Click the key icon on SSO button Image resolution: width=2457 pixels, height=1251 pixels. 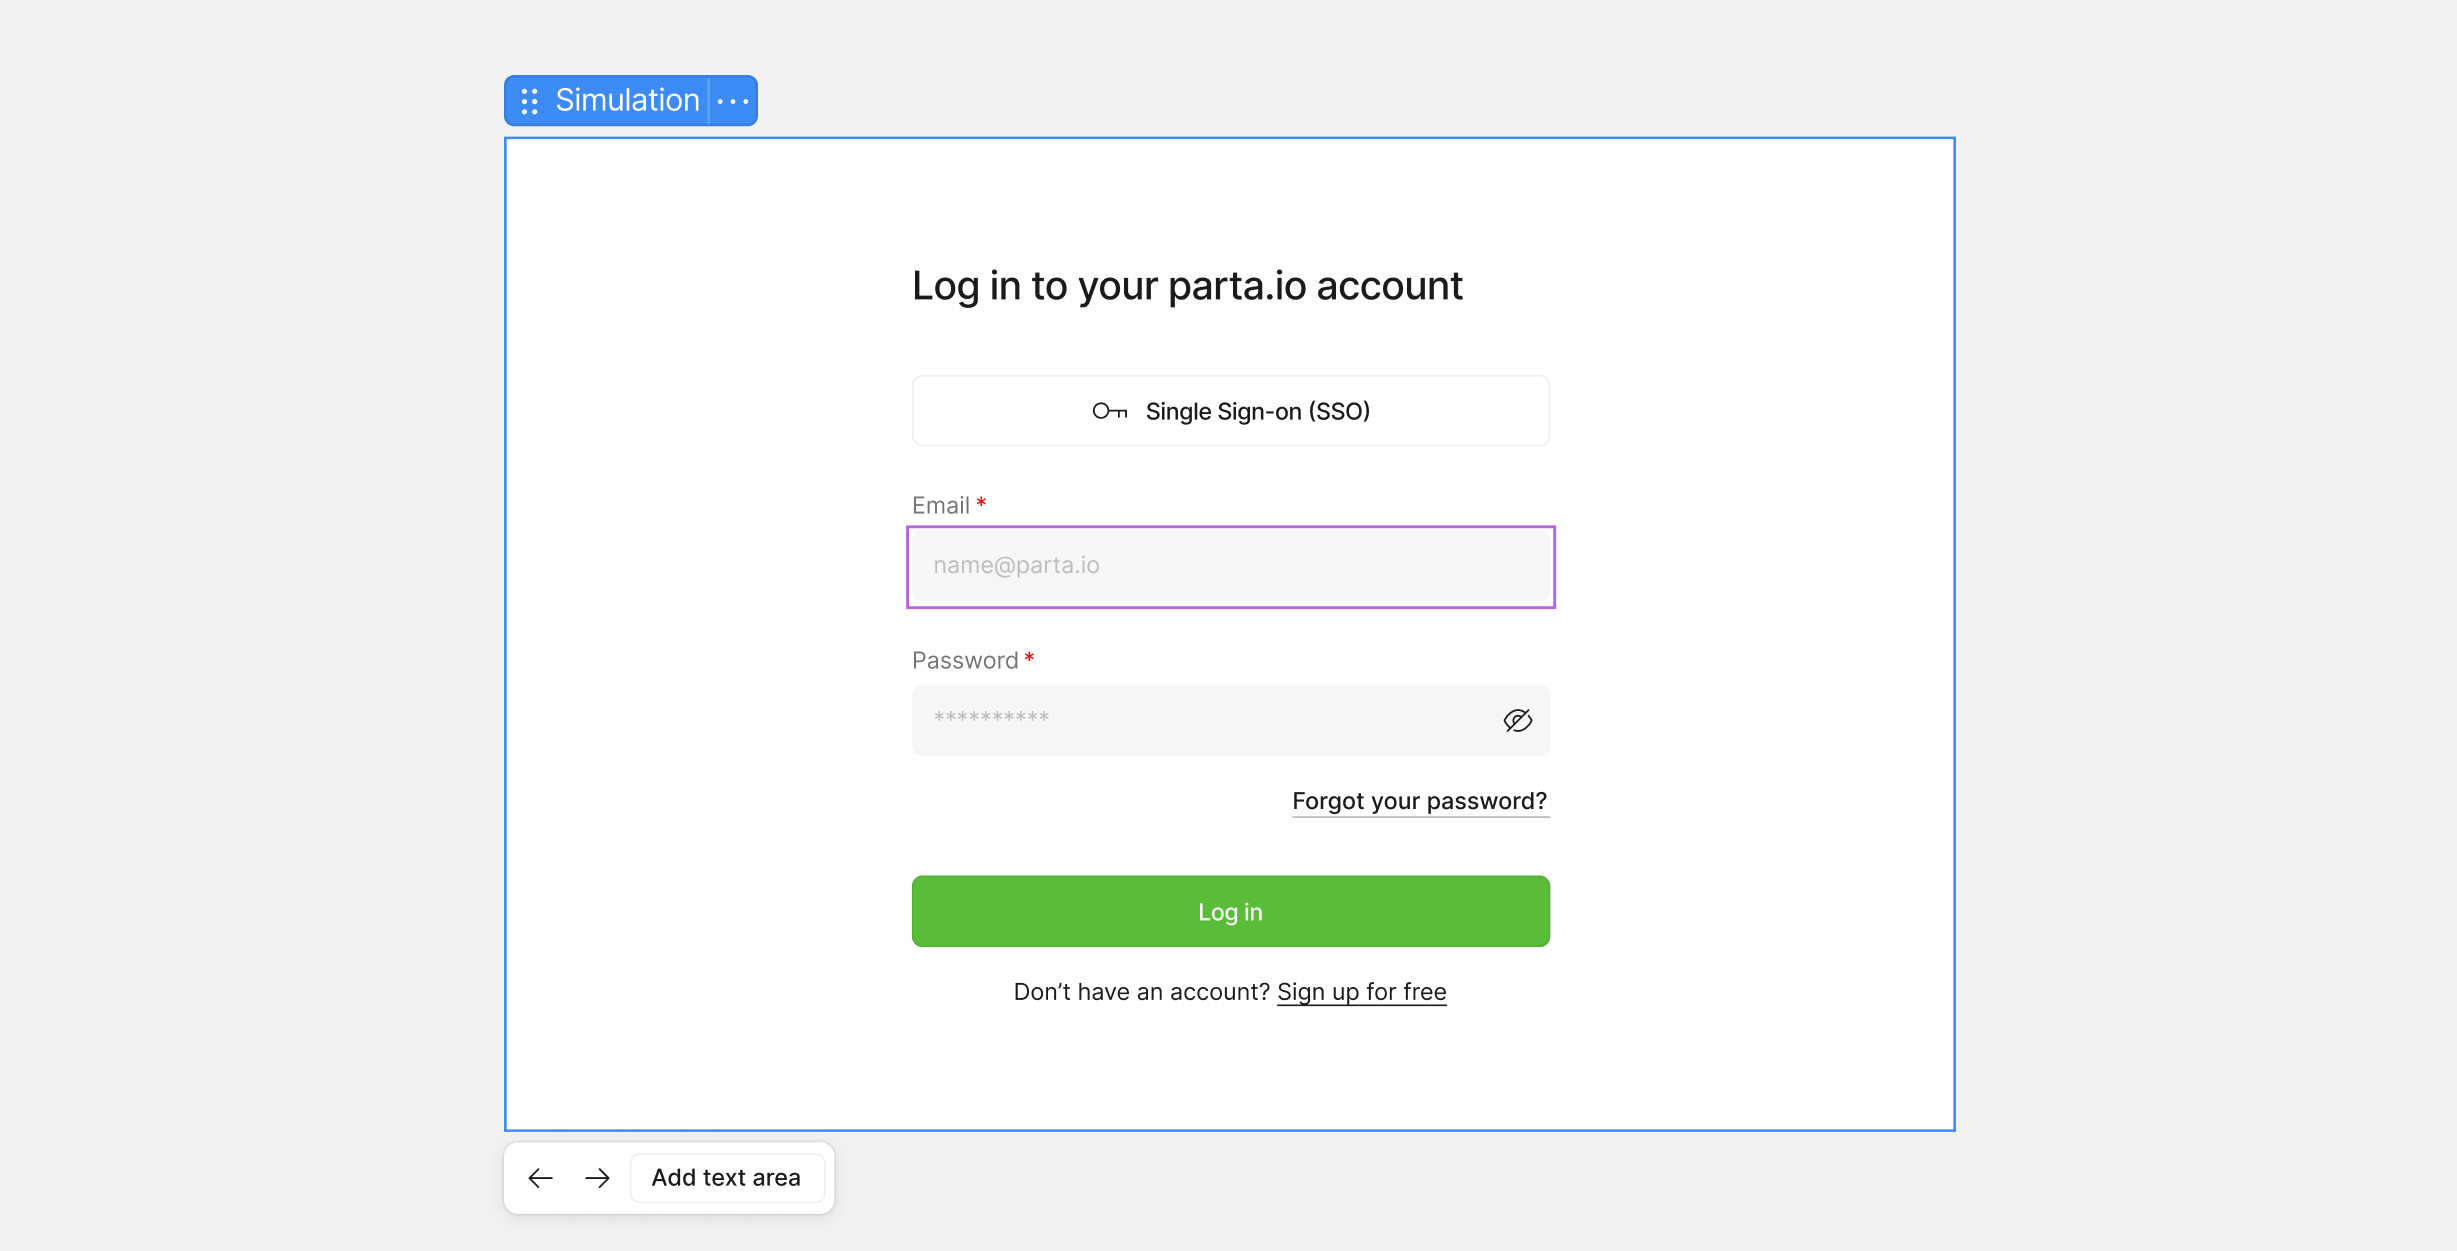pyautogui.click(x=1109, y=411)
